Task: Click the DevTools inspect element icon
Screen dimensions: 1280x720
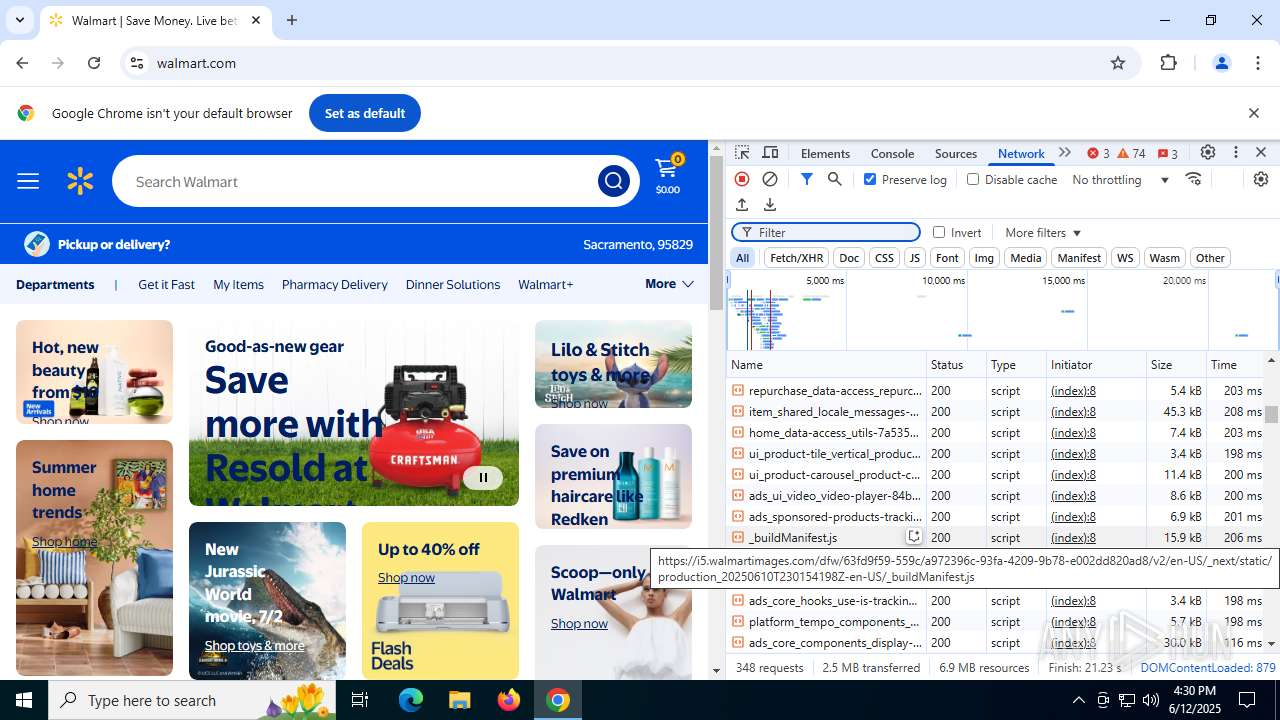Action: [x=742, y=153]
